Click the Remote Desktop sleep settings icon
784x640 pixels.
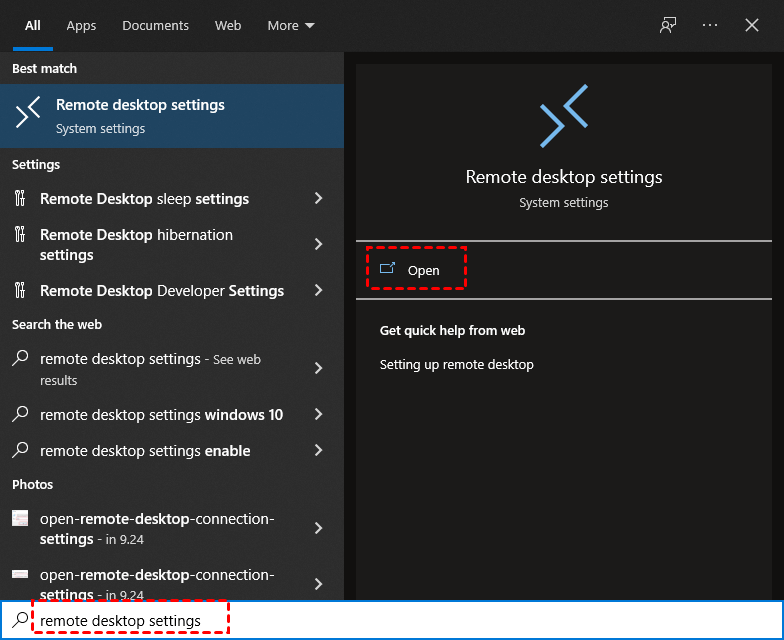point(20,198)
